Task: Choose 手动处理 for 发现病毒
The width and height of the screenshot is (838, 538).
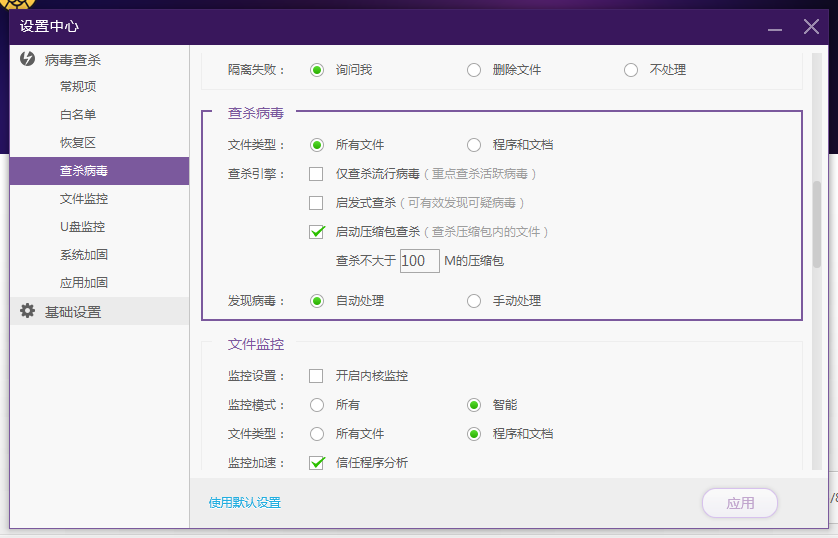Action: [474, 301]
